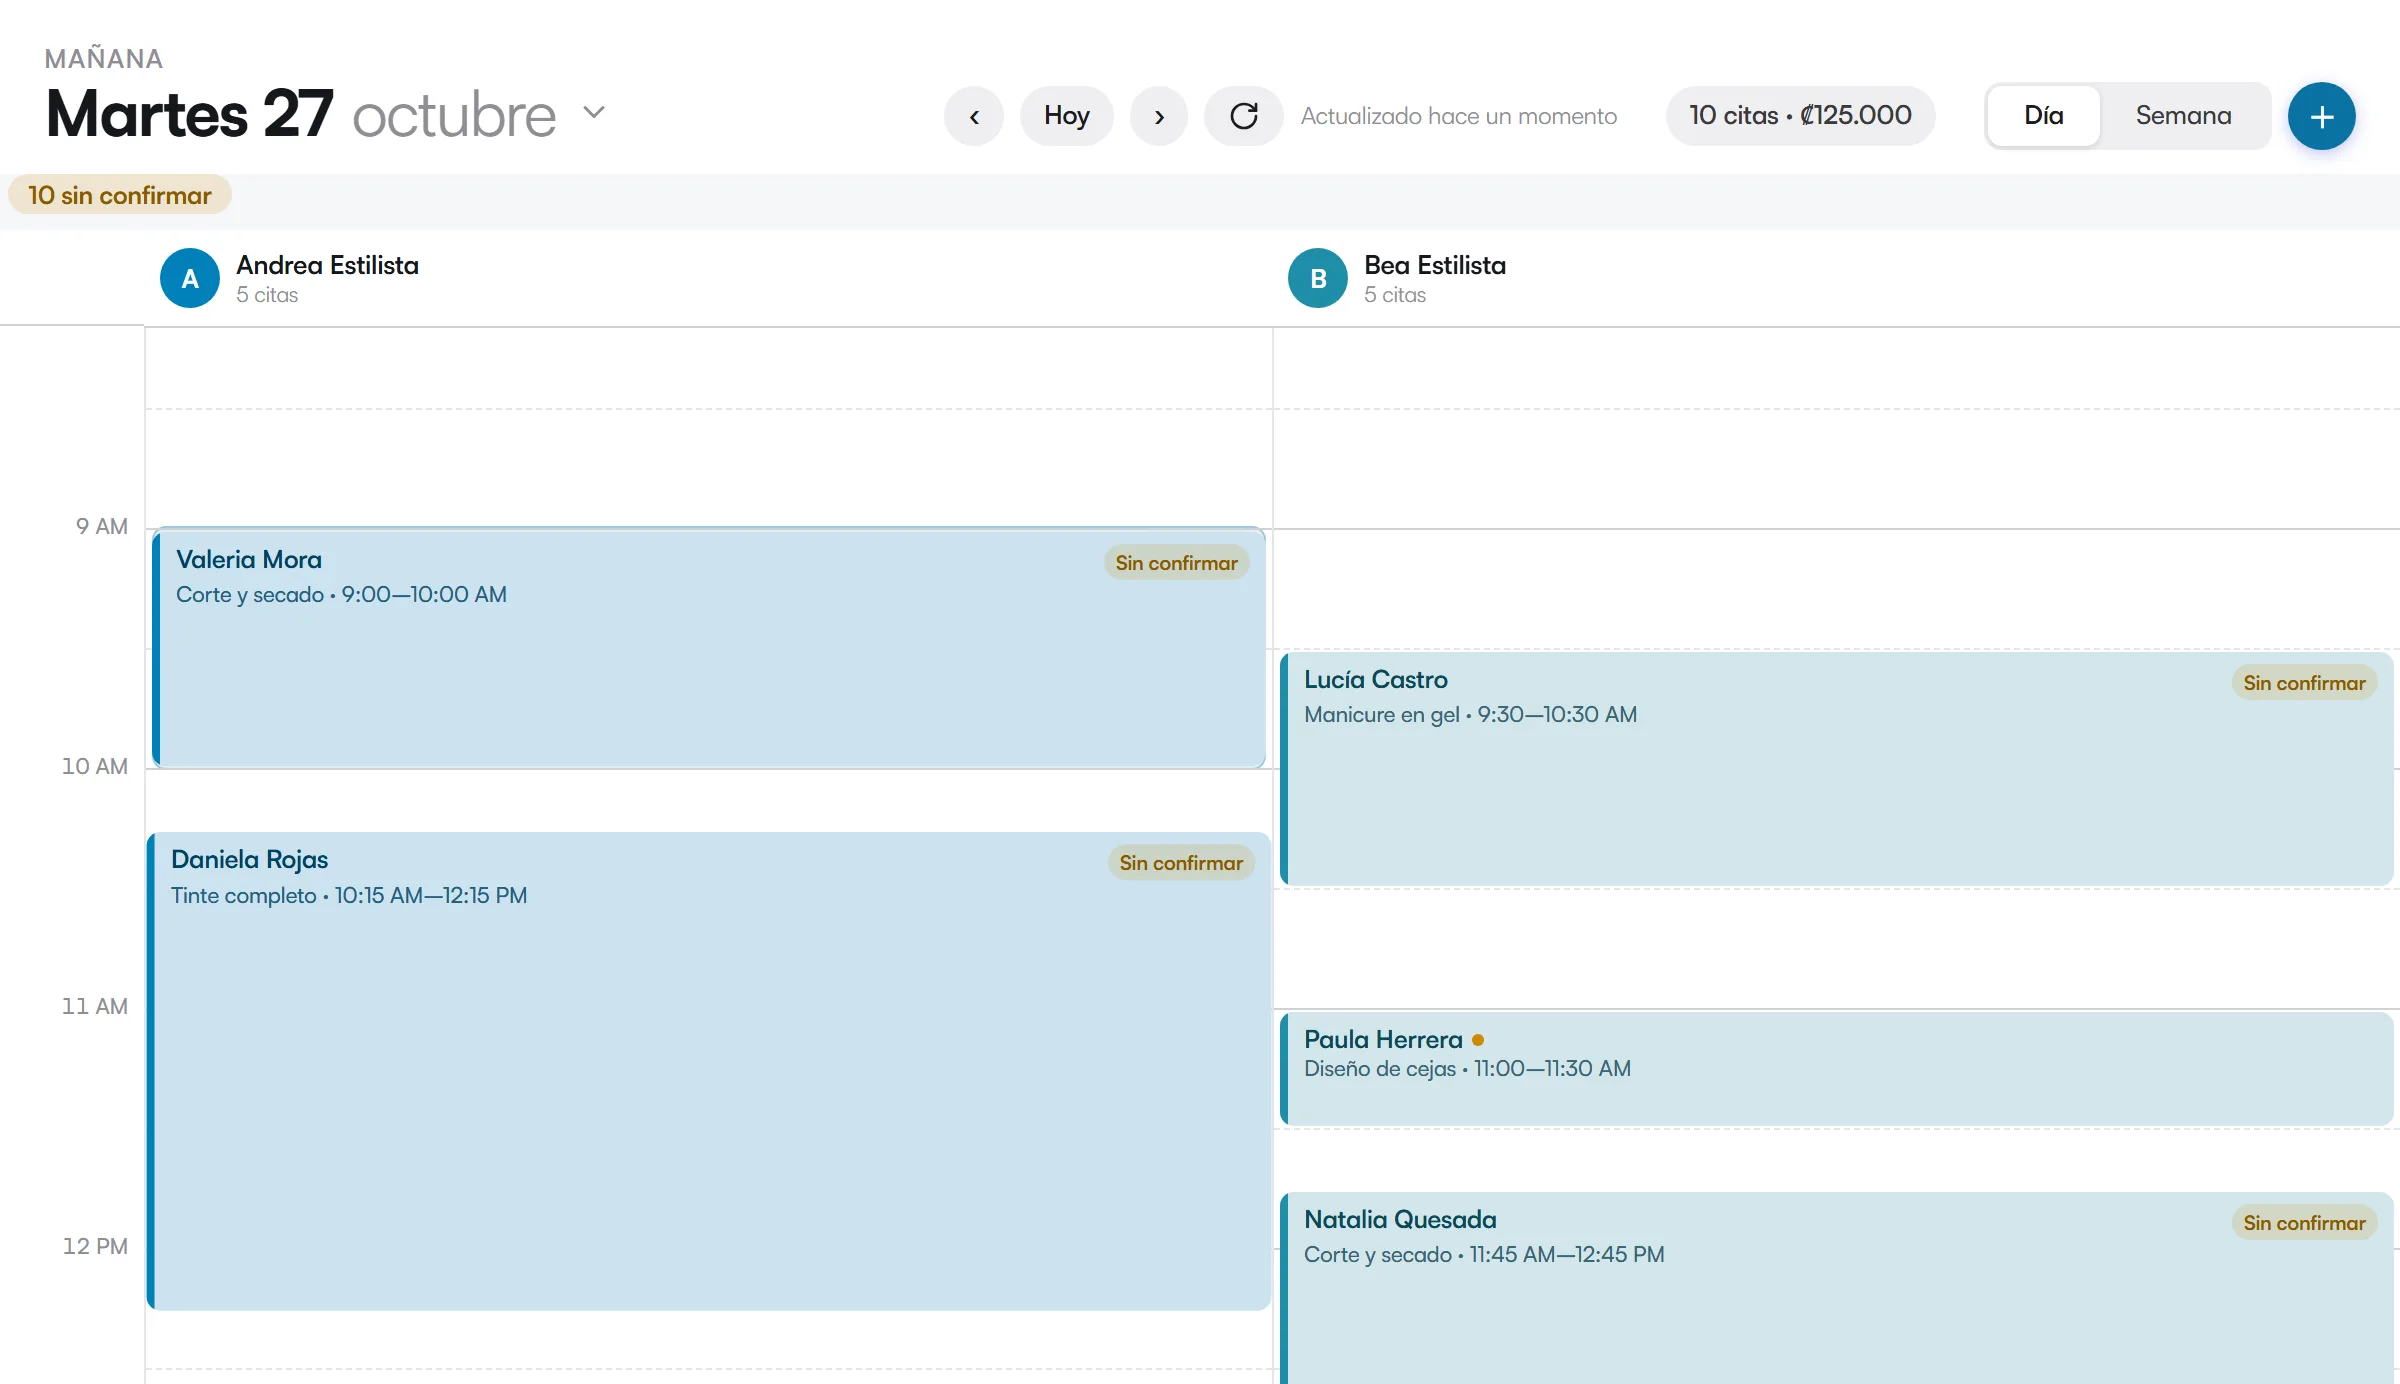Click Sin confirmar badge on Daniela Rojas

pyautogui.click(x=1181, y=863)
